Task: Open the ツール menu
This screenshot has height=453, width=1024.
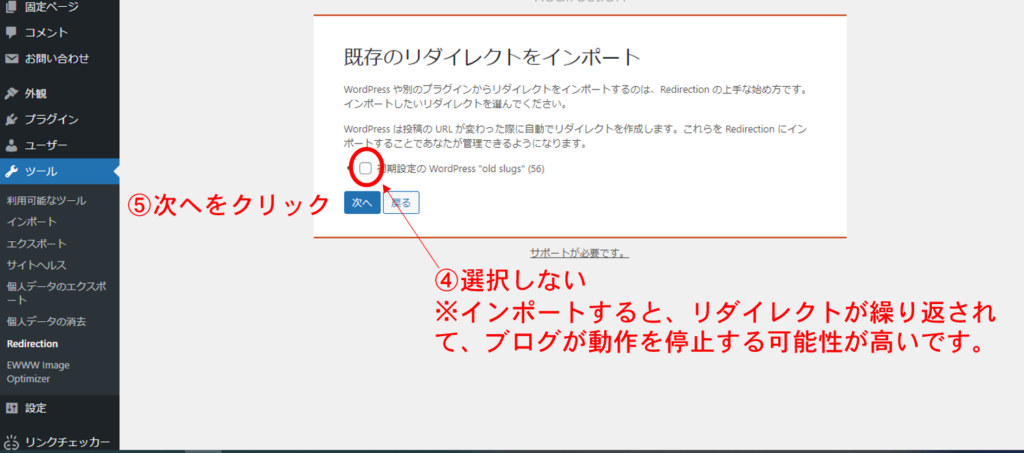Action: pyautogui.click(x=59, y=172)
